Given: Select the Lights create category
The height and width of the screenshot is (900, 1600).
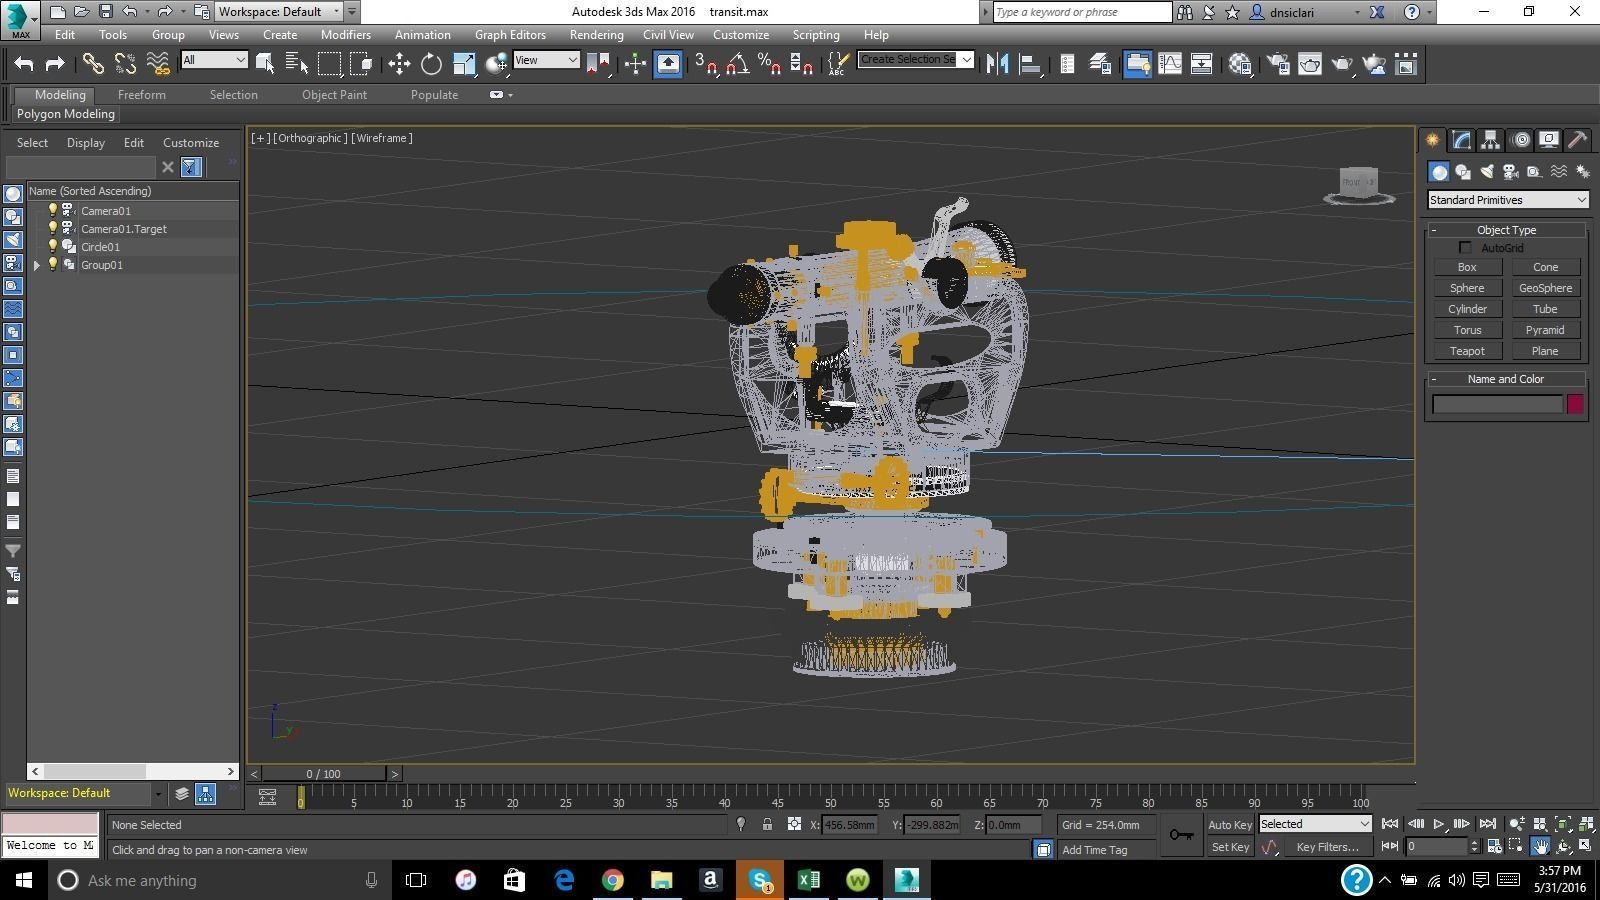Looking at the screenshot, I should (x=1487, y=172).
